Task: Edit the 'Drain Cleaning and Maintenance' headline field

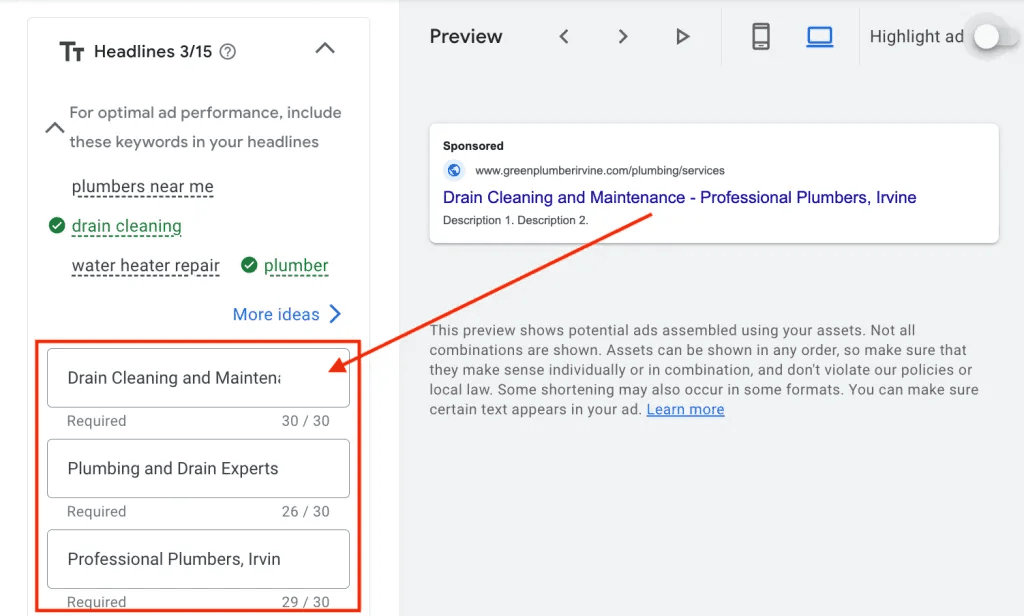Action: click(x=173, y=378)
